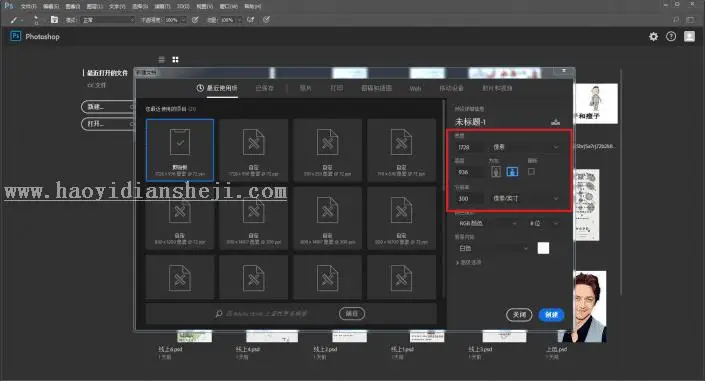Select the Brush tool icon in options bar
The width and height of the screenshot is (705, 381).
[14, 20]
